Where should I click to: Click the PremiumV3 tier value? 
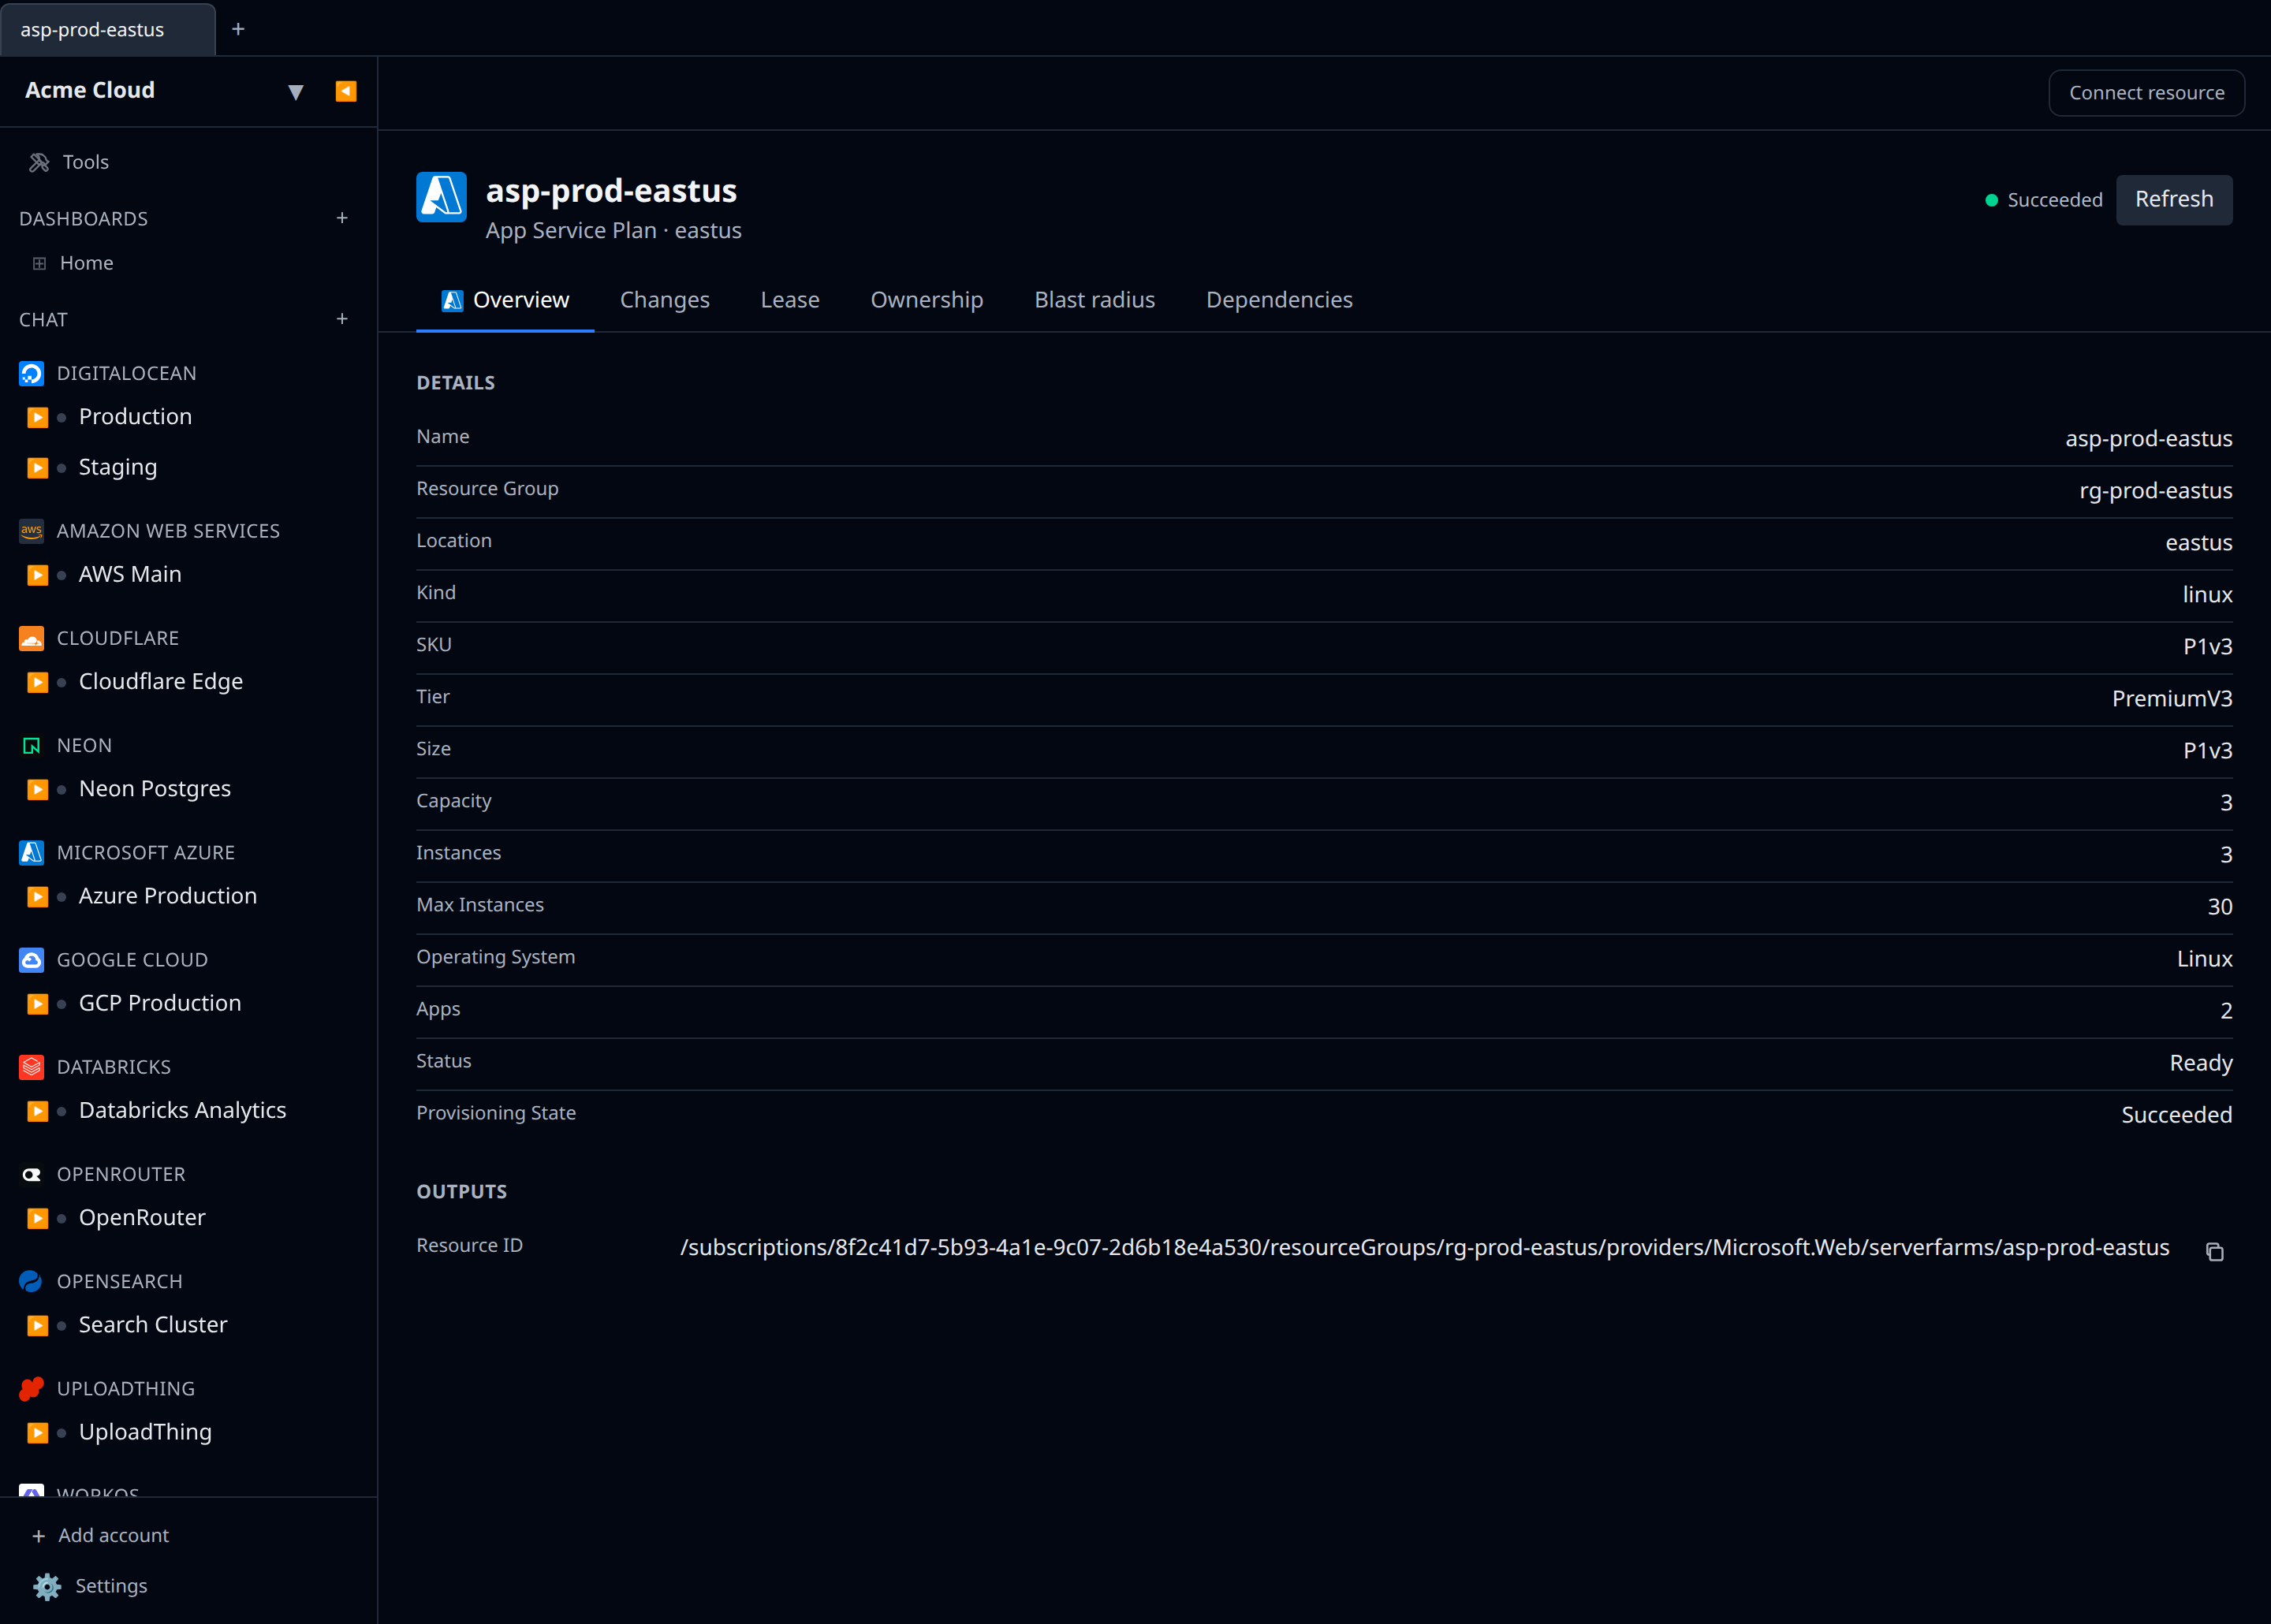[x=2172, y=698]
